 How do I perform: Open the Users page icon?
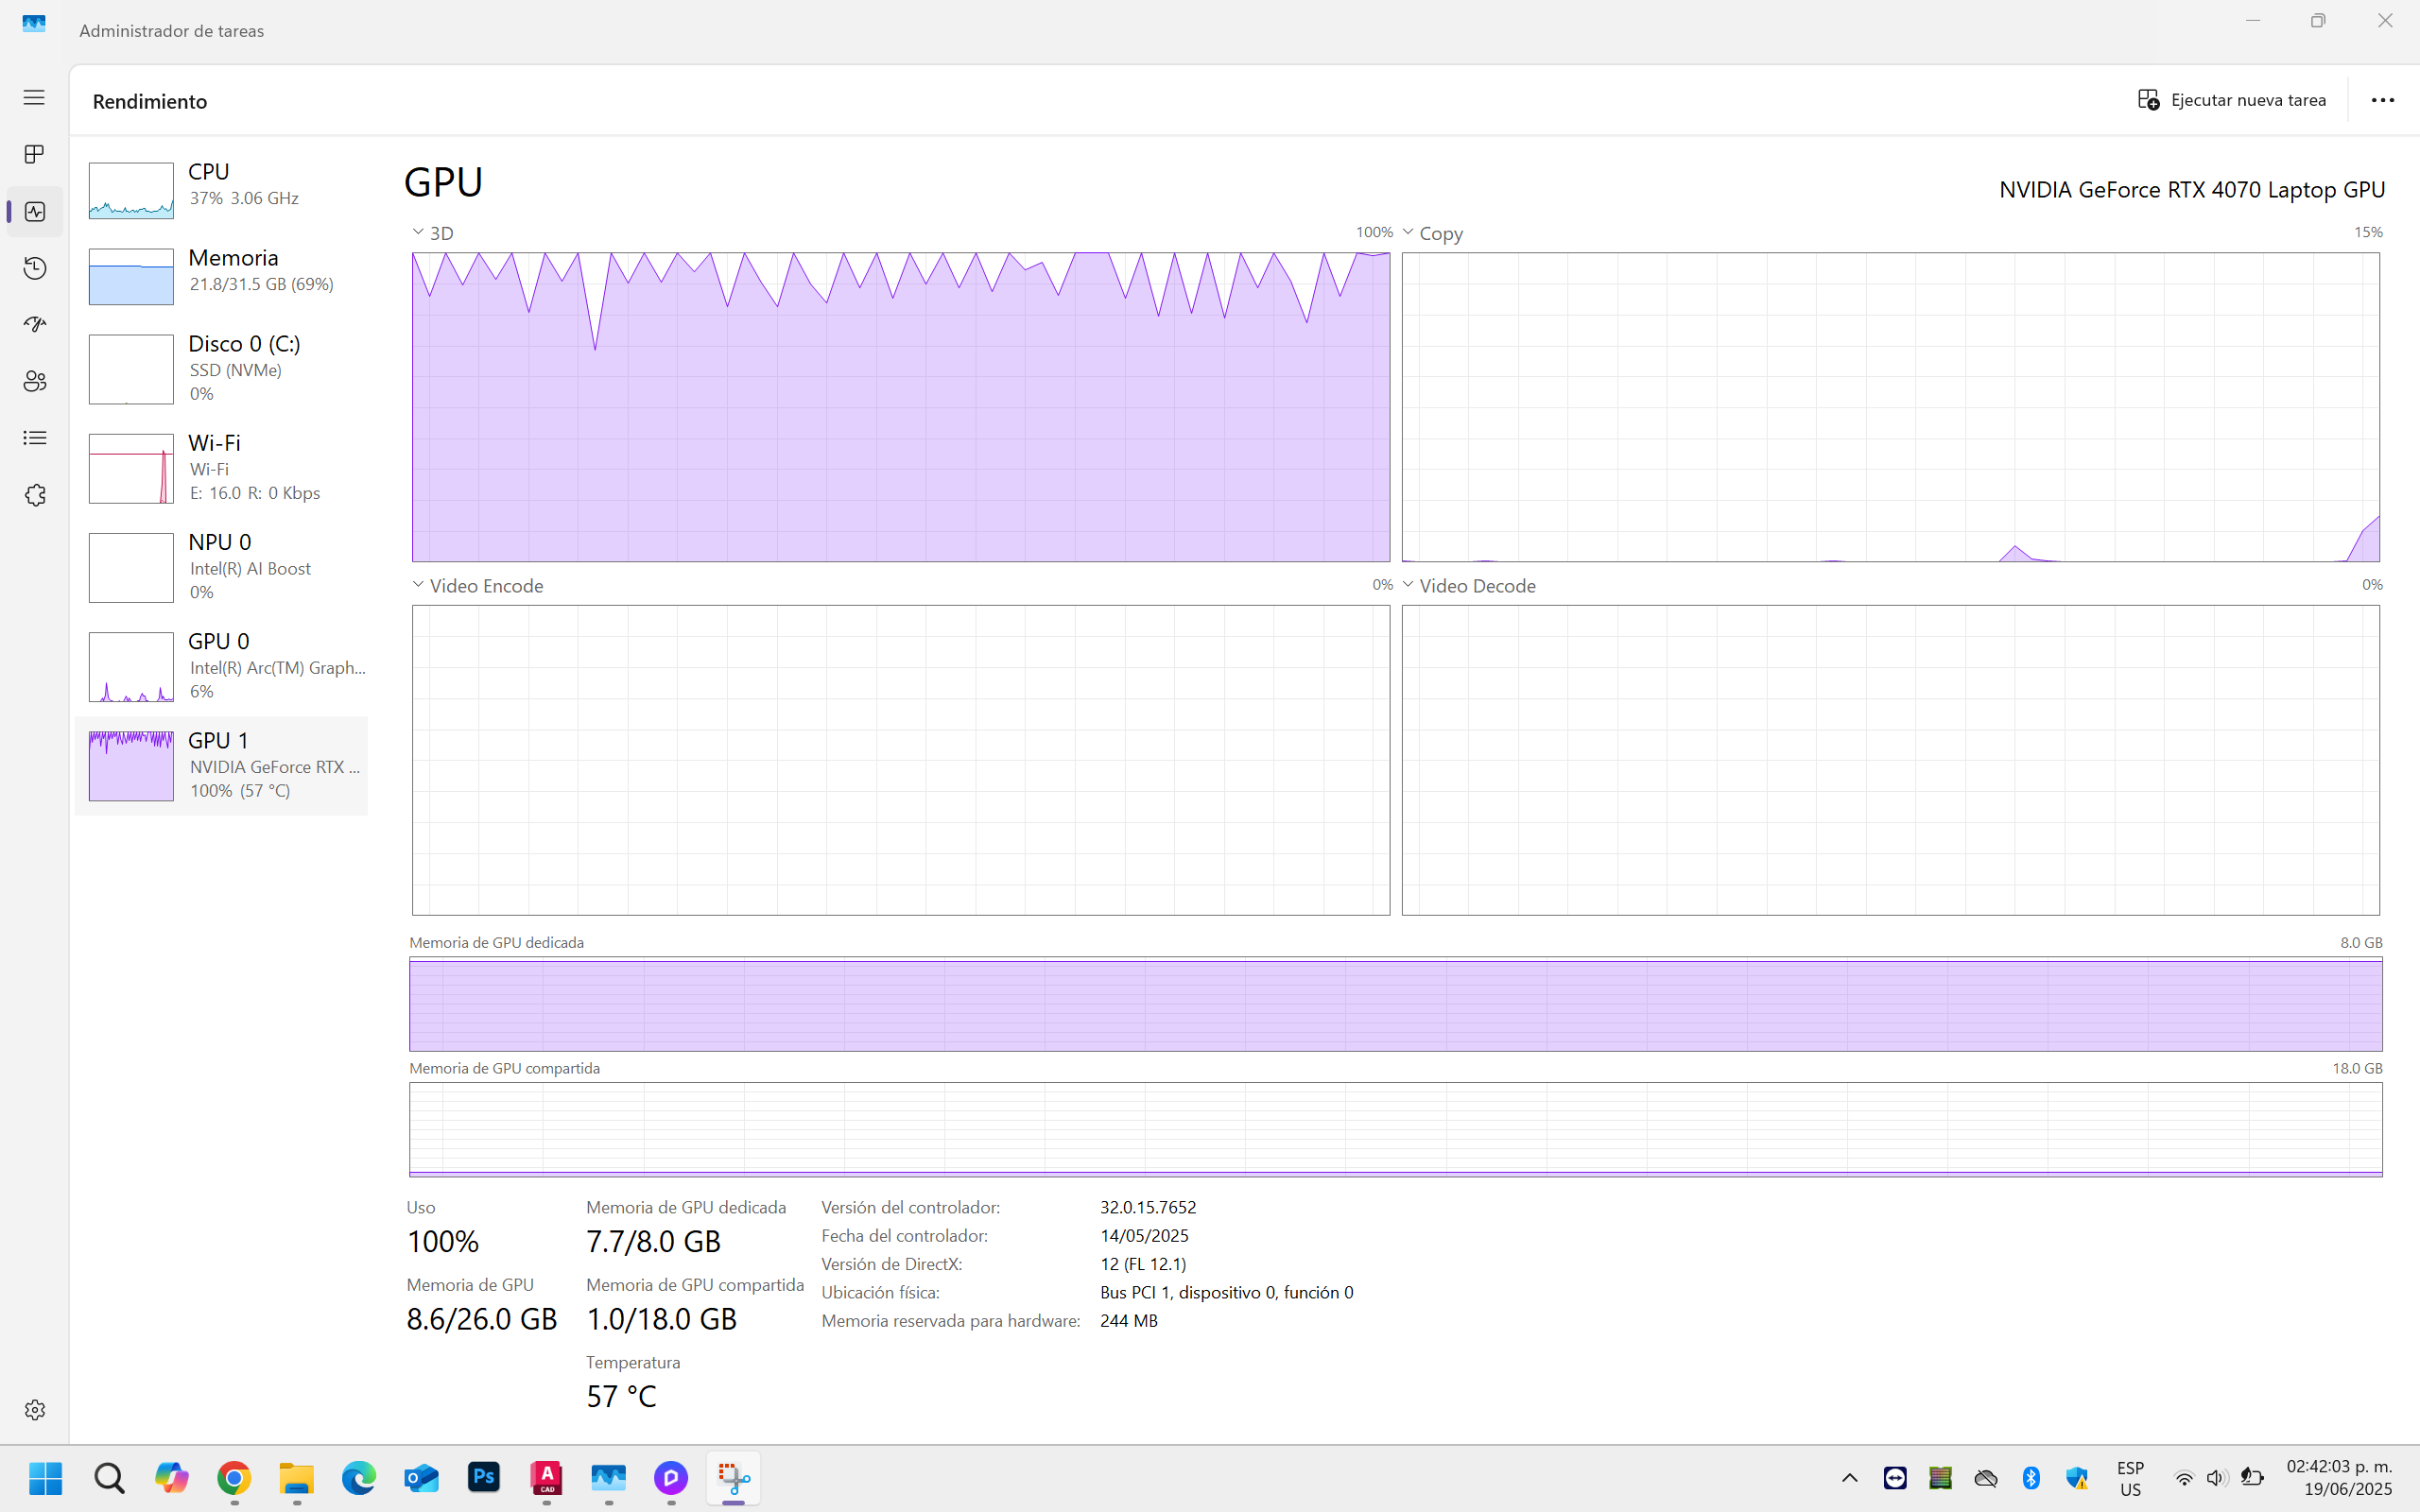tap(34, 381)
